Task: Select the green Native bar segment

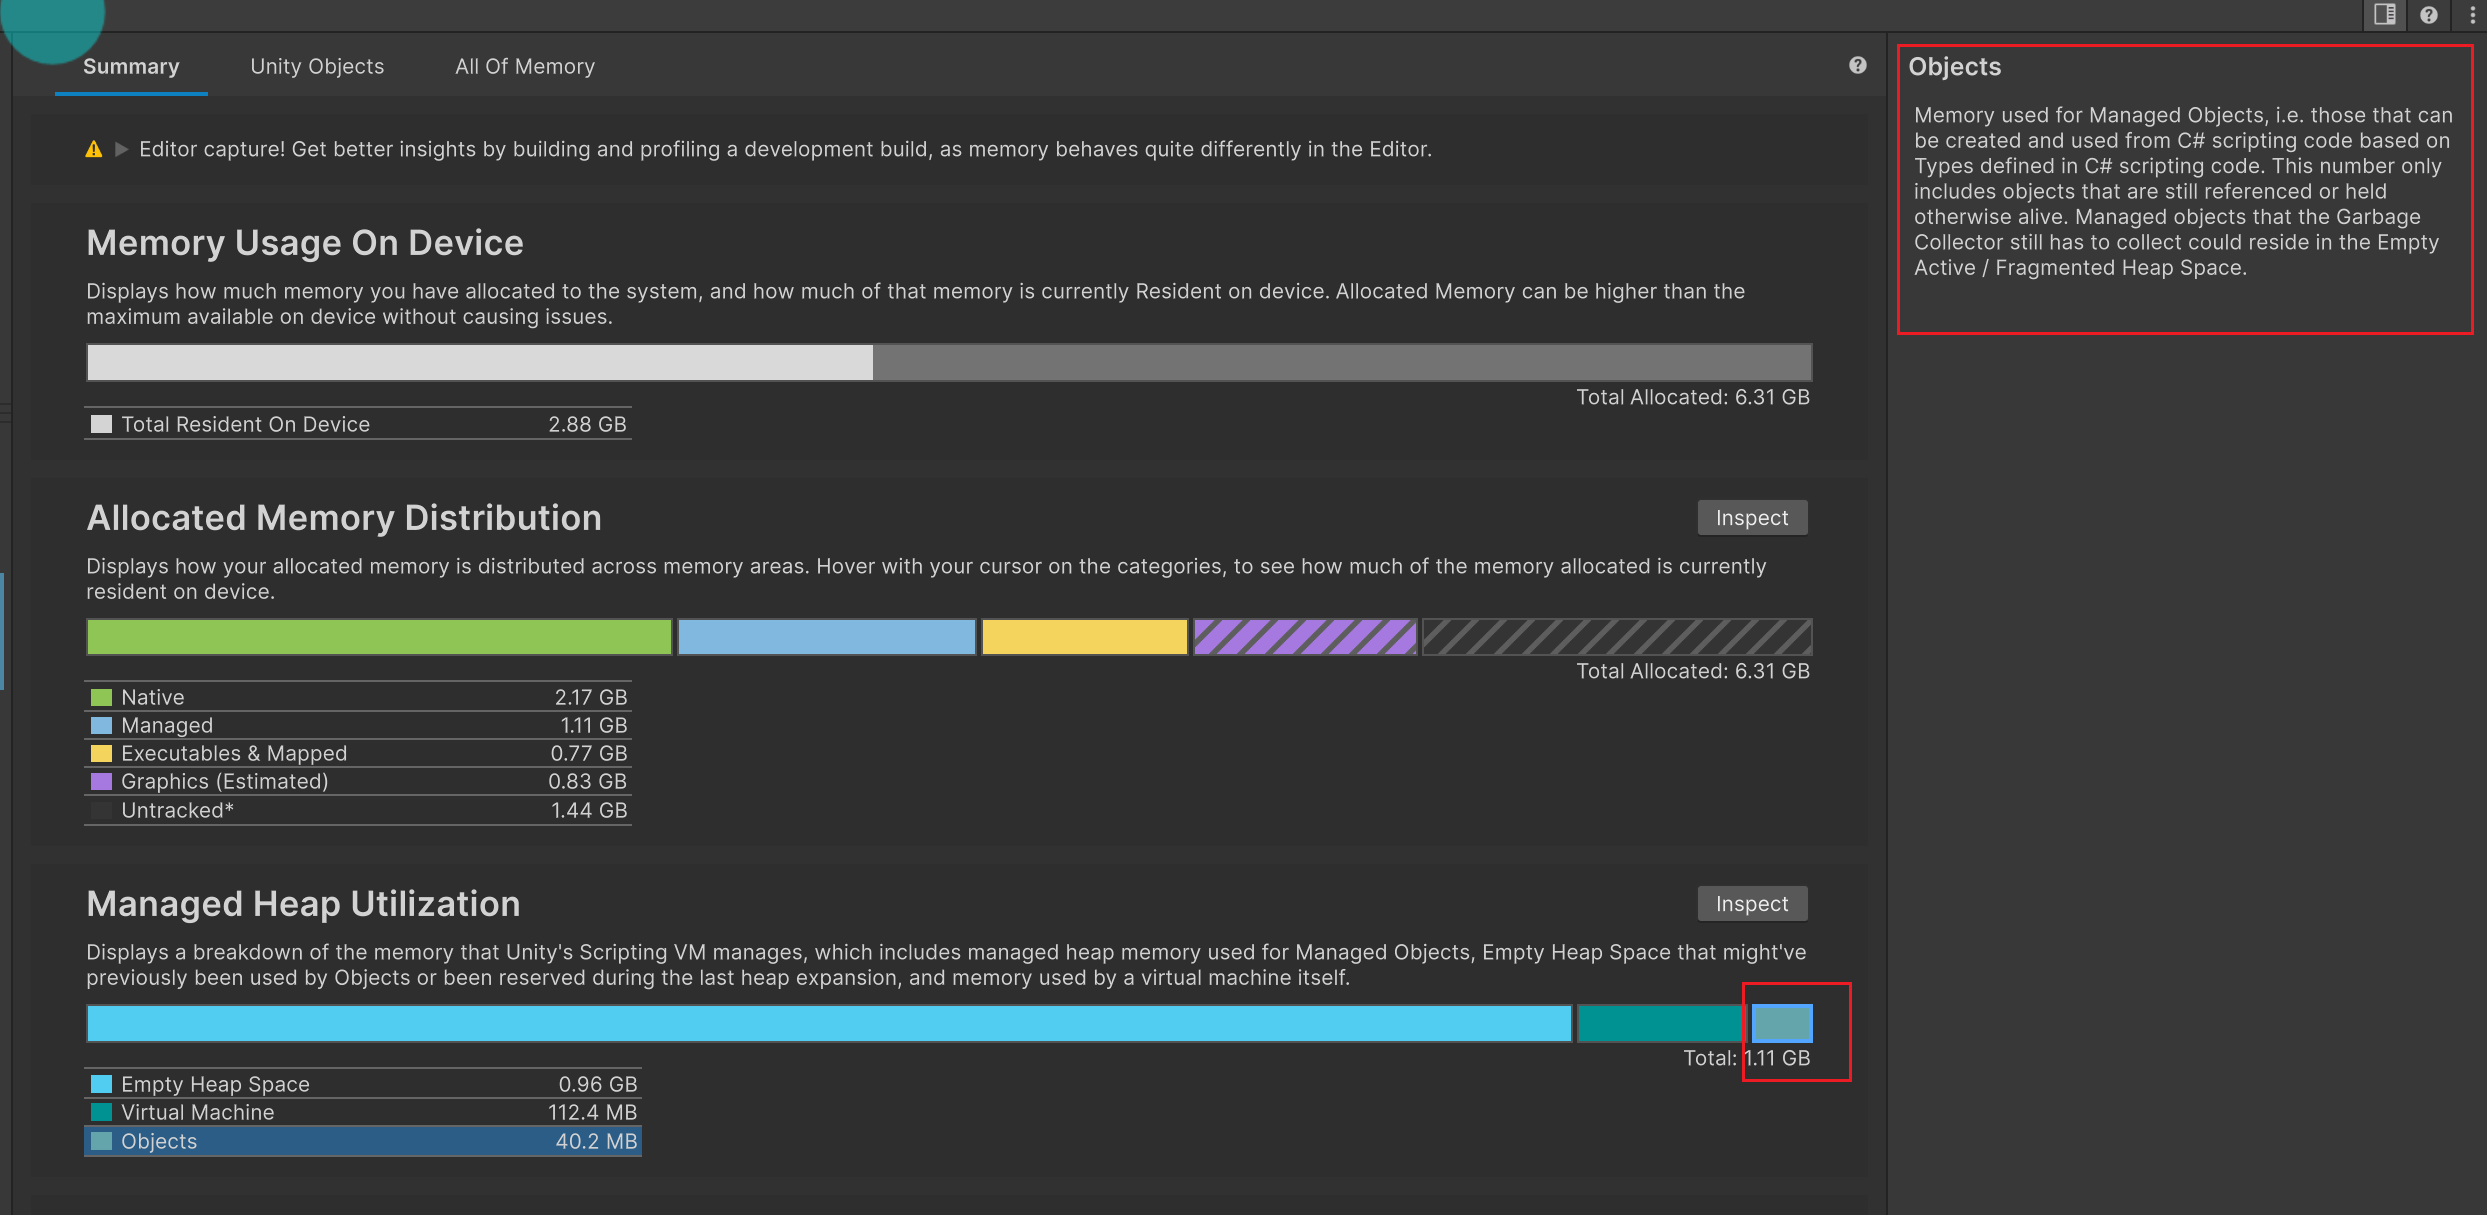Action: [x=379, y=637]
